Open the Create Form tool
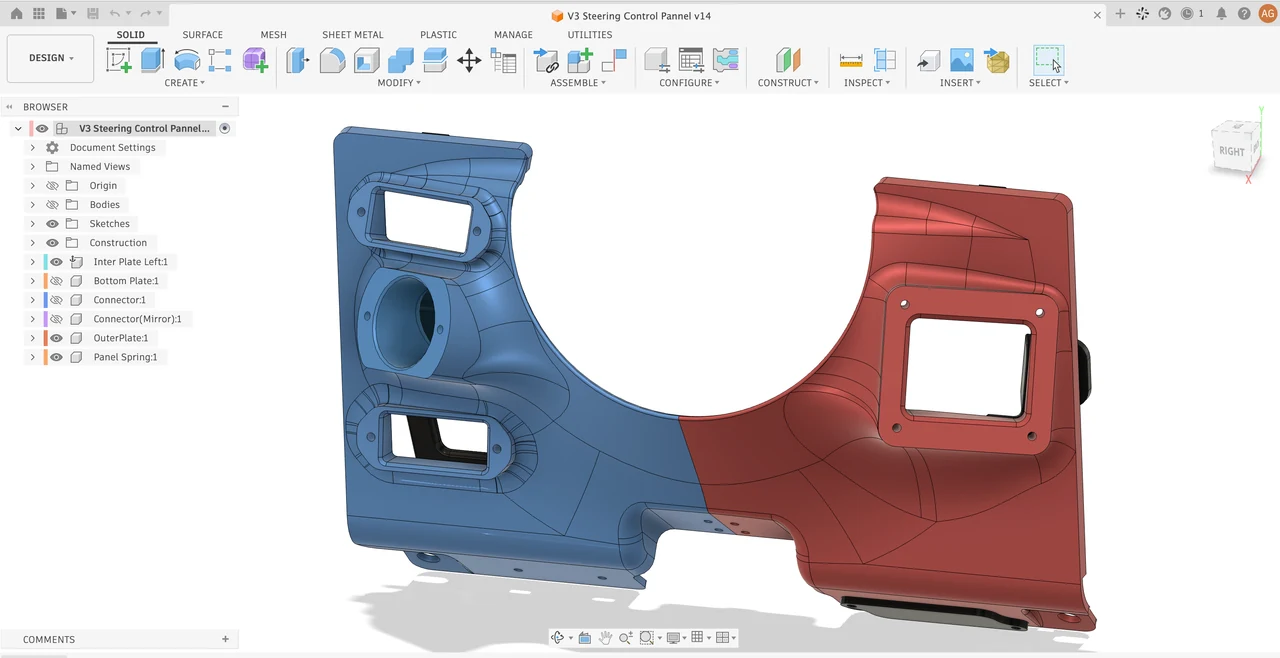 click(x=255, y=60)
